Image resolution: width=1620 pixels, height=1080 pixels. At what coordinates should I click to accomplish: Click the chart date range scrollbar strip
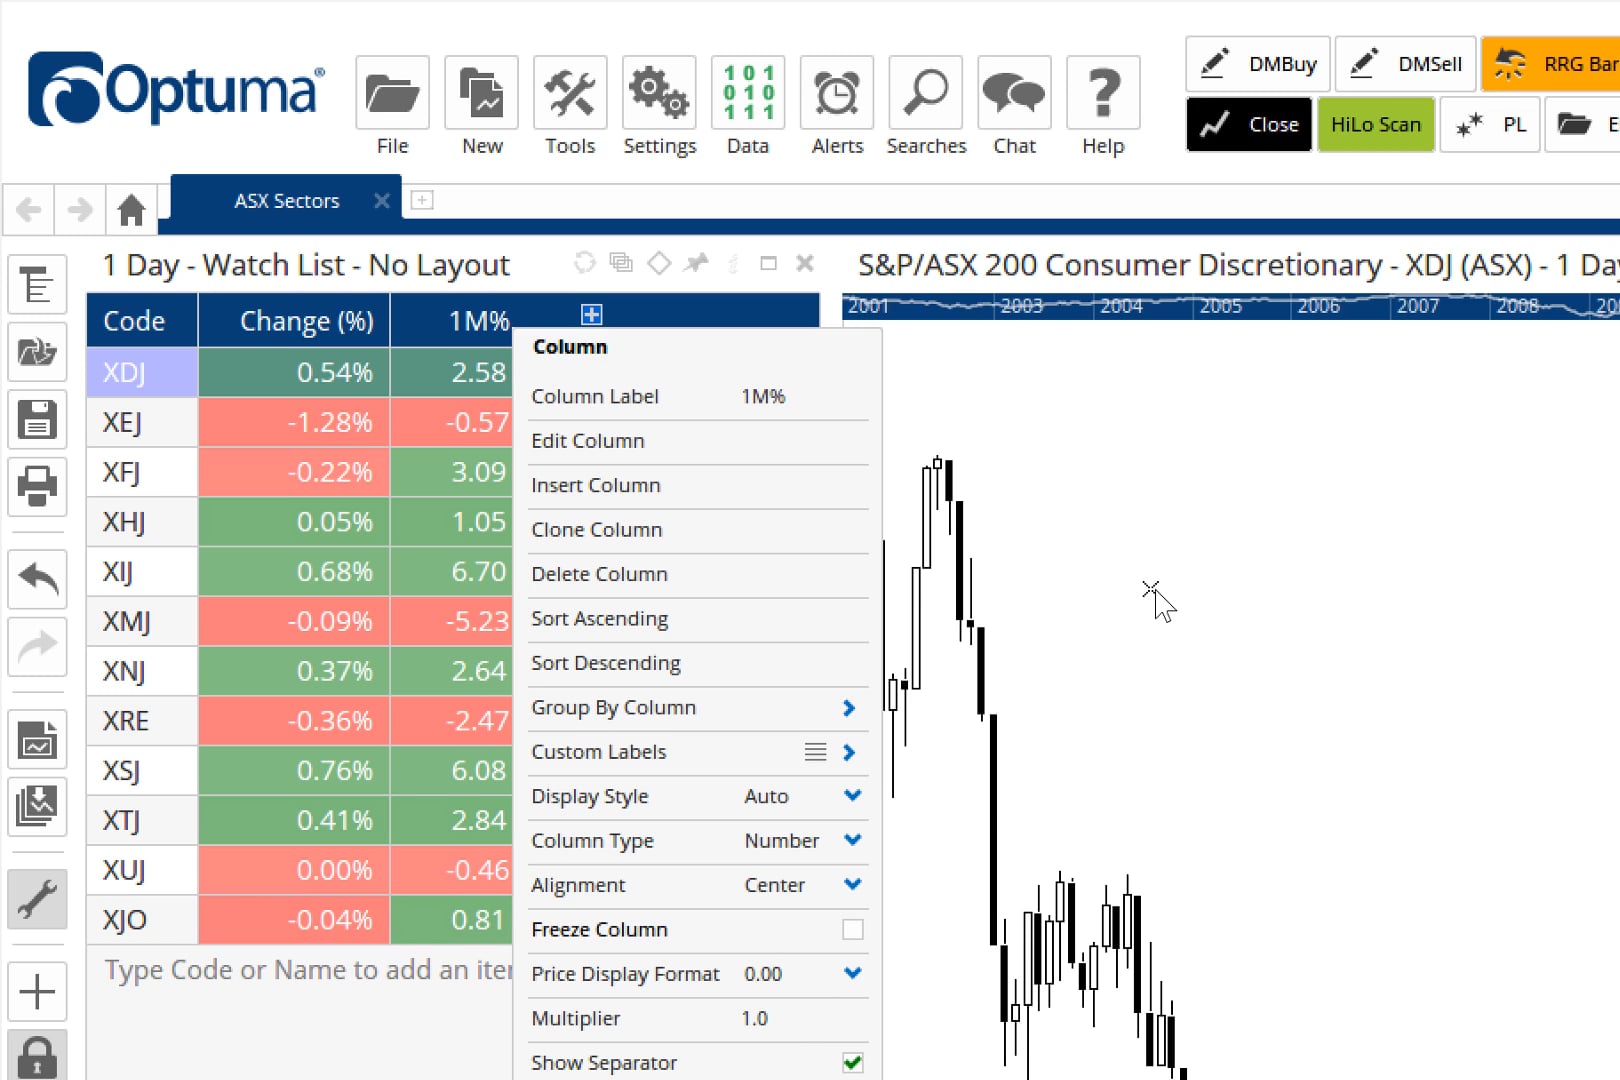(1231, 306)
